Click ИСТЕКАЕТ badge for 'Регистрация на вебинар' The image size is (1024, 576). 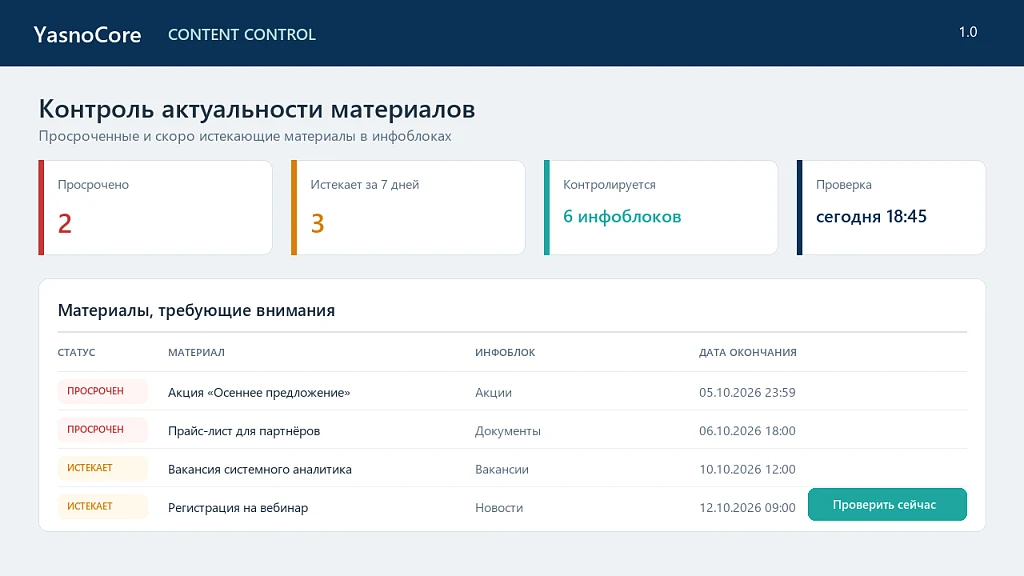coord(103,507)
